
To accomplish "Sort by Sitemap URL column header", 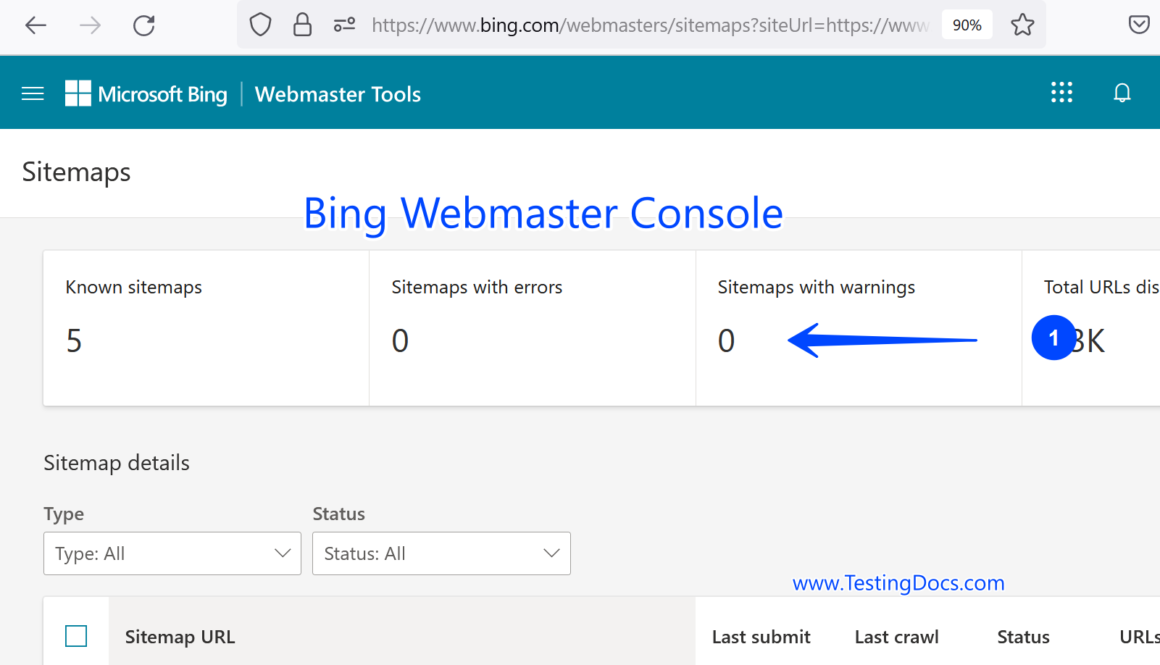I will (180, 637).
